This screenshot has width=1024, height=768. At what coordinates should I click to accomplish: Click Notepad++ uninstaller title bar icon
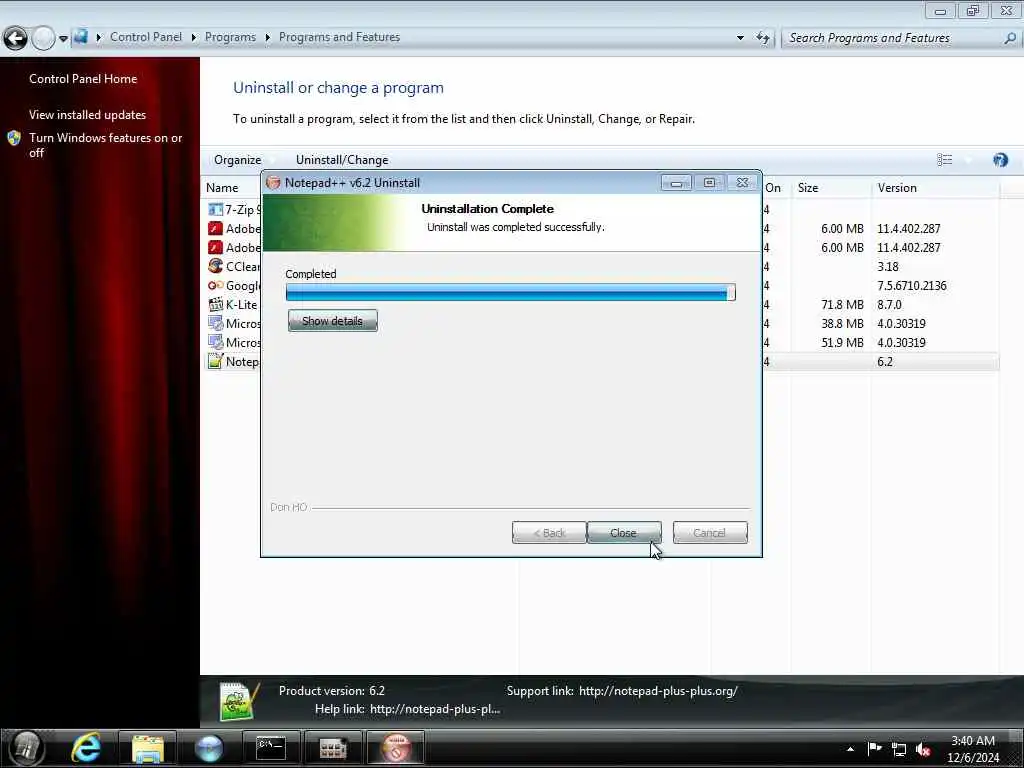273,183
